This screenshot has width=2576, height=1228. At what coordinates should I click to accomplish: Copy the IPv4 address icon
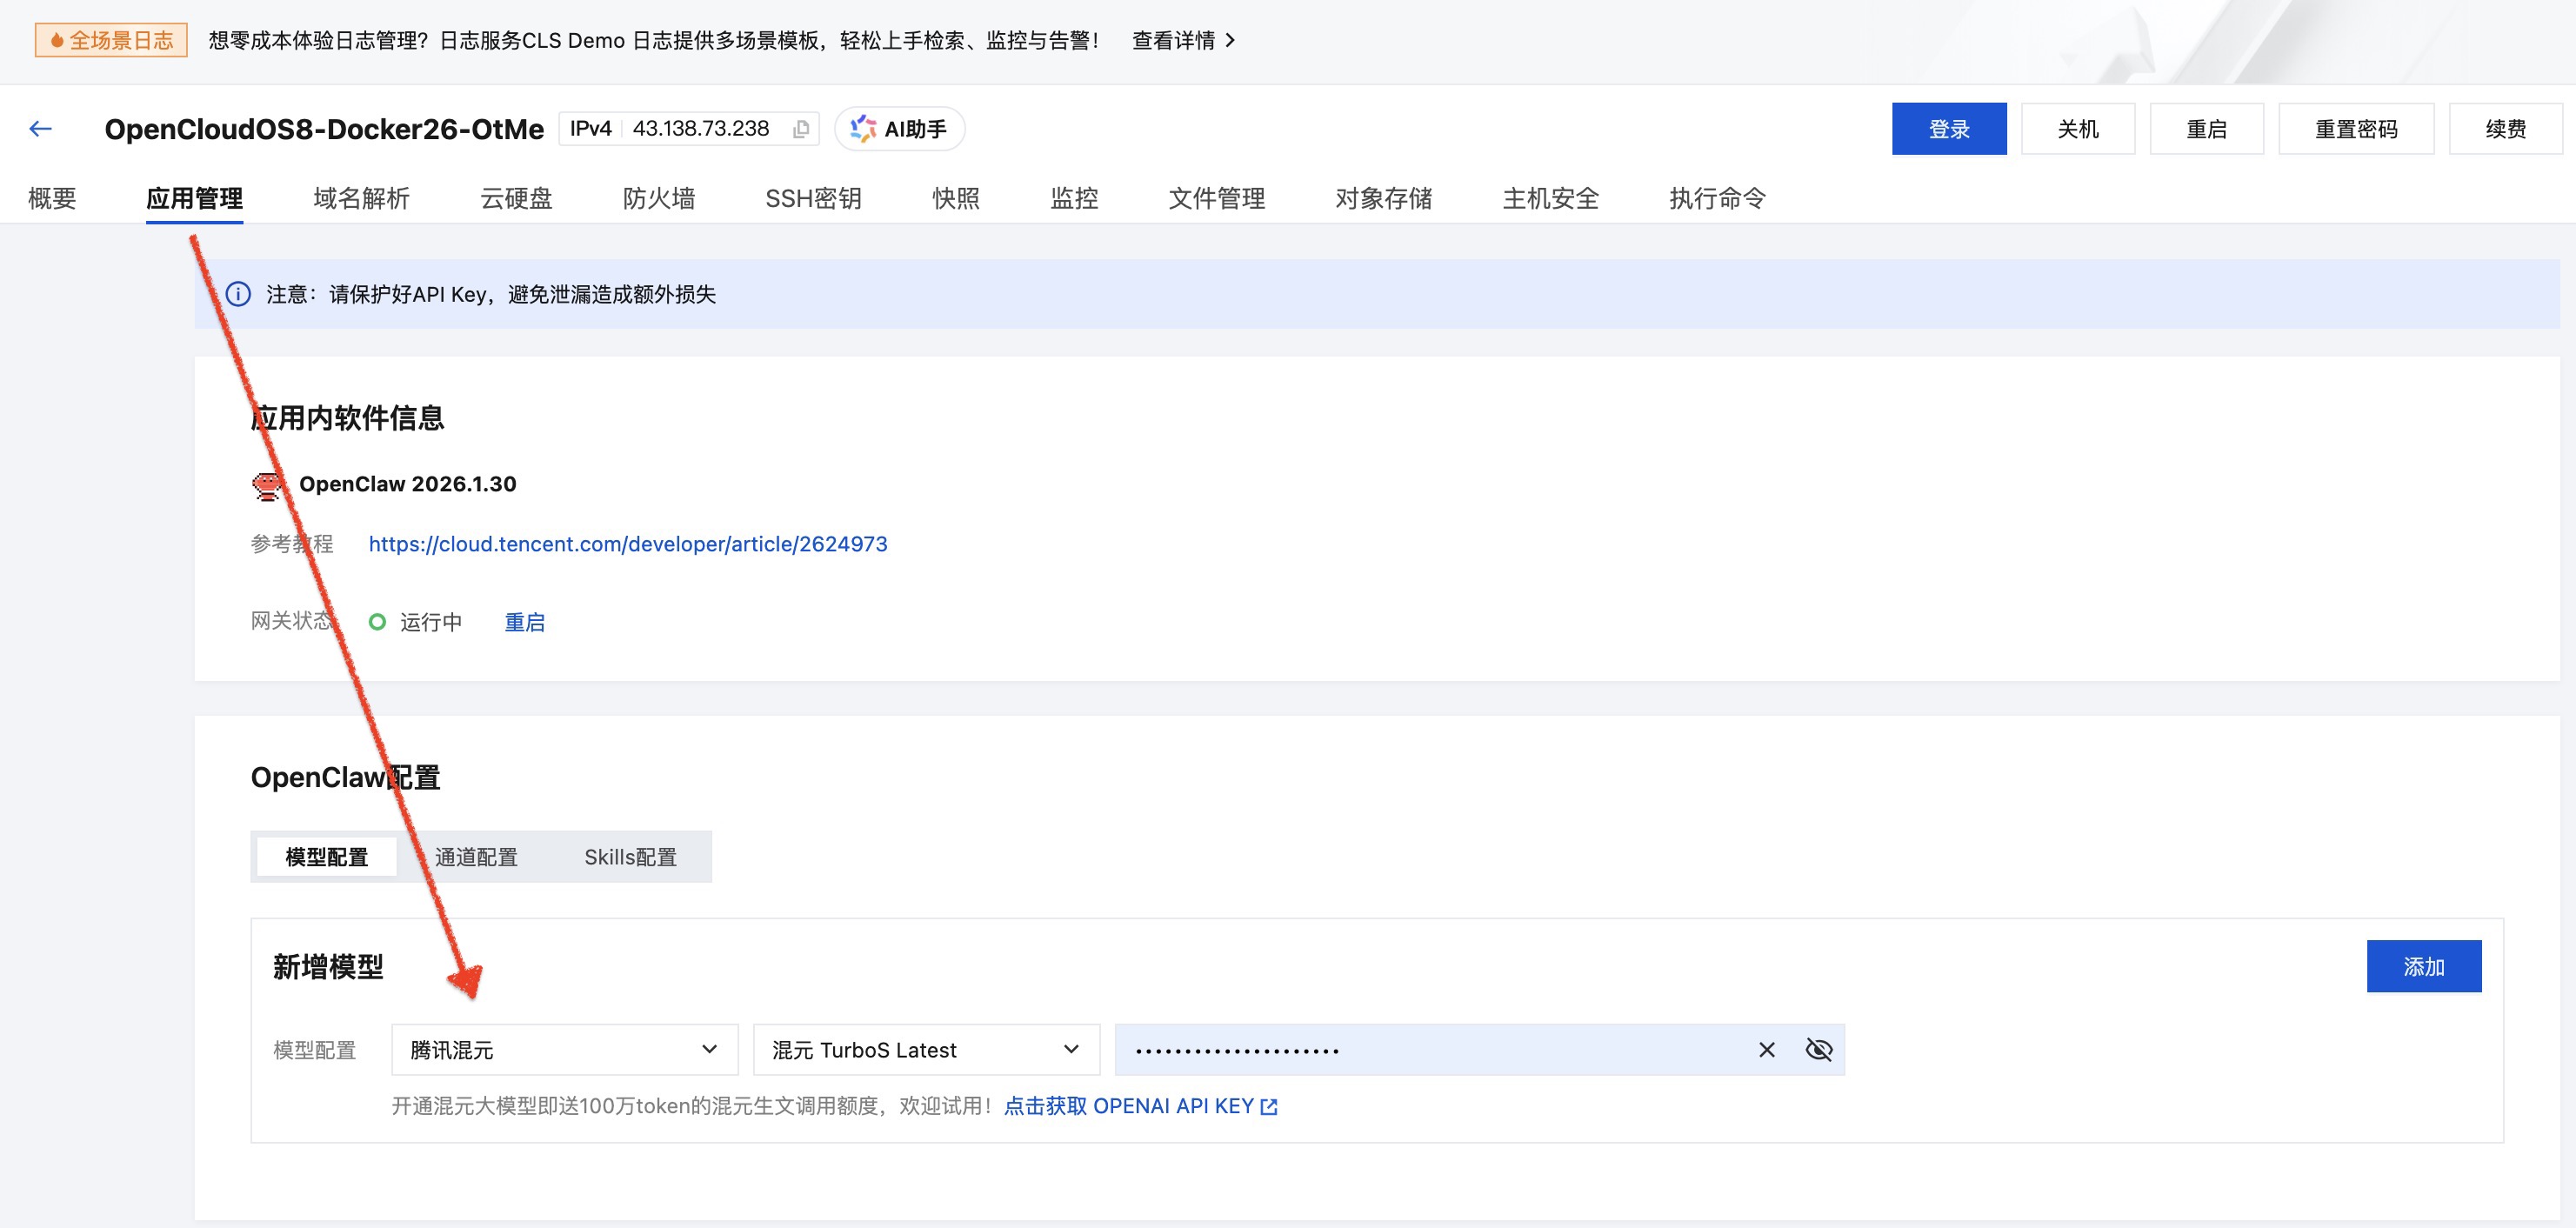coord(801,129)
